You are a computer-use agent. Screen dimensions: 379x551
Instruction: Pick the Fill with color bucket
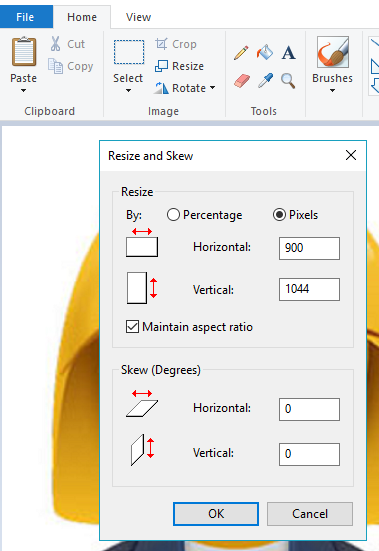[264, 52]
